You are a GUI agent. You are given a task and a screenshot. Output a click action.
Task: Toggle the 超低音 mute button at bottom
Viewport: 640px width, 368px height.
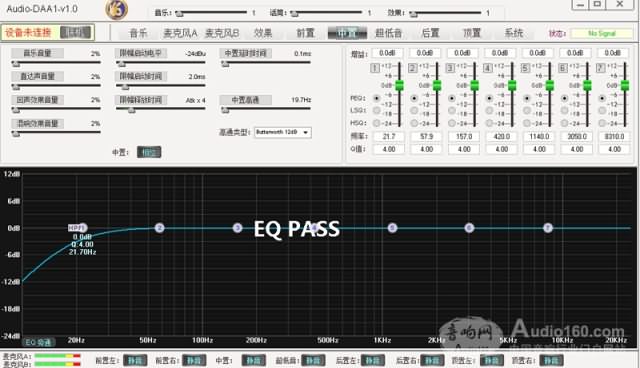point(313,361)
